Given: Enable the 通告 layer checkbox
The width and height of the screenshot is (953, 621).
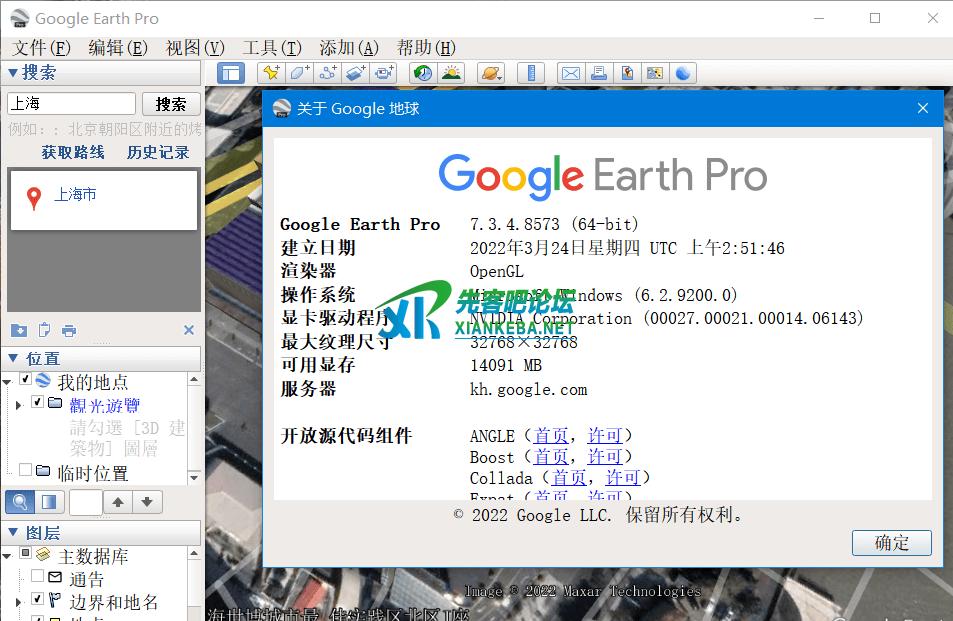Looking at the screenshot, I should click(x=37, y=577).
